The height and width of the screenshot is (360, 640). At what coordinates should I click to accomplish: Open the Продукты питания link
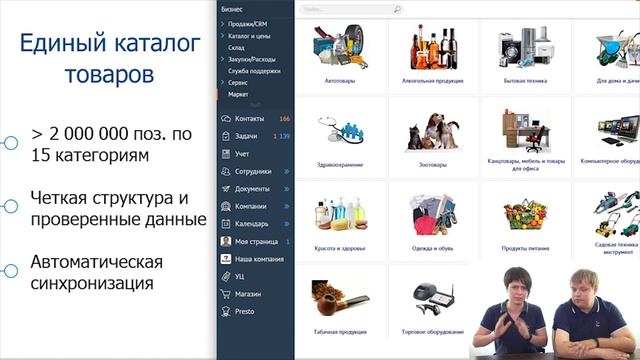[525, 248]
